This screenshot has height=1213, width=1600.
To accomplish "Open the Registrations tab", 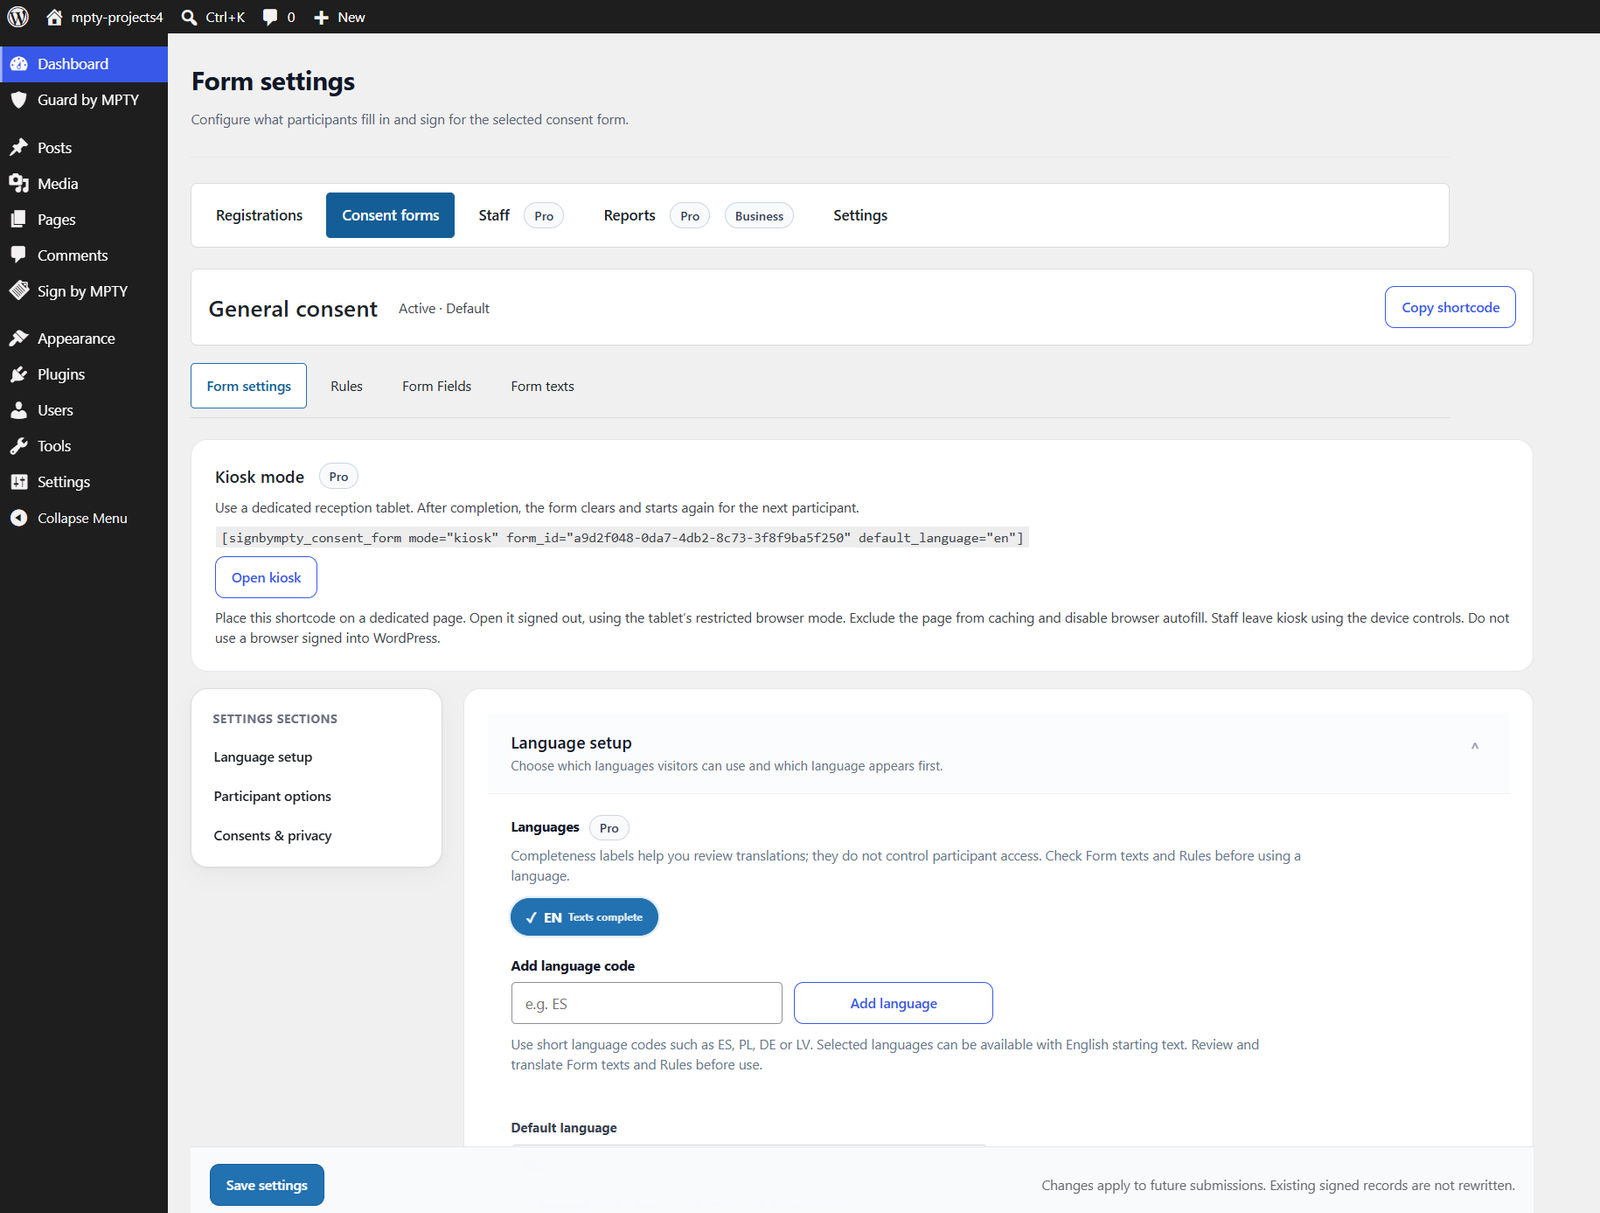I will point(259,215).
